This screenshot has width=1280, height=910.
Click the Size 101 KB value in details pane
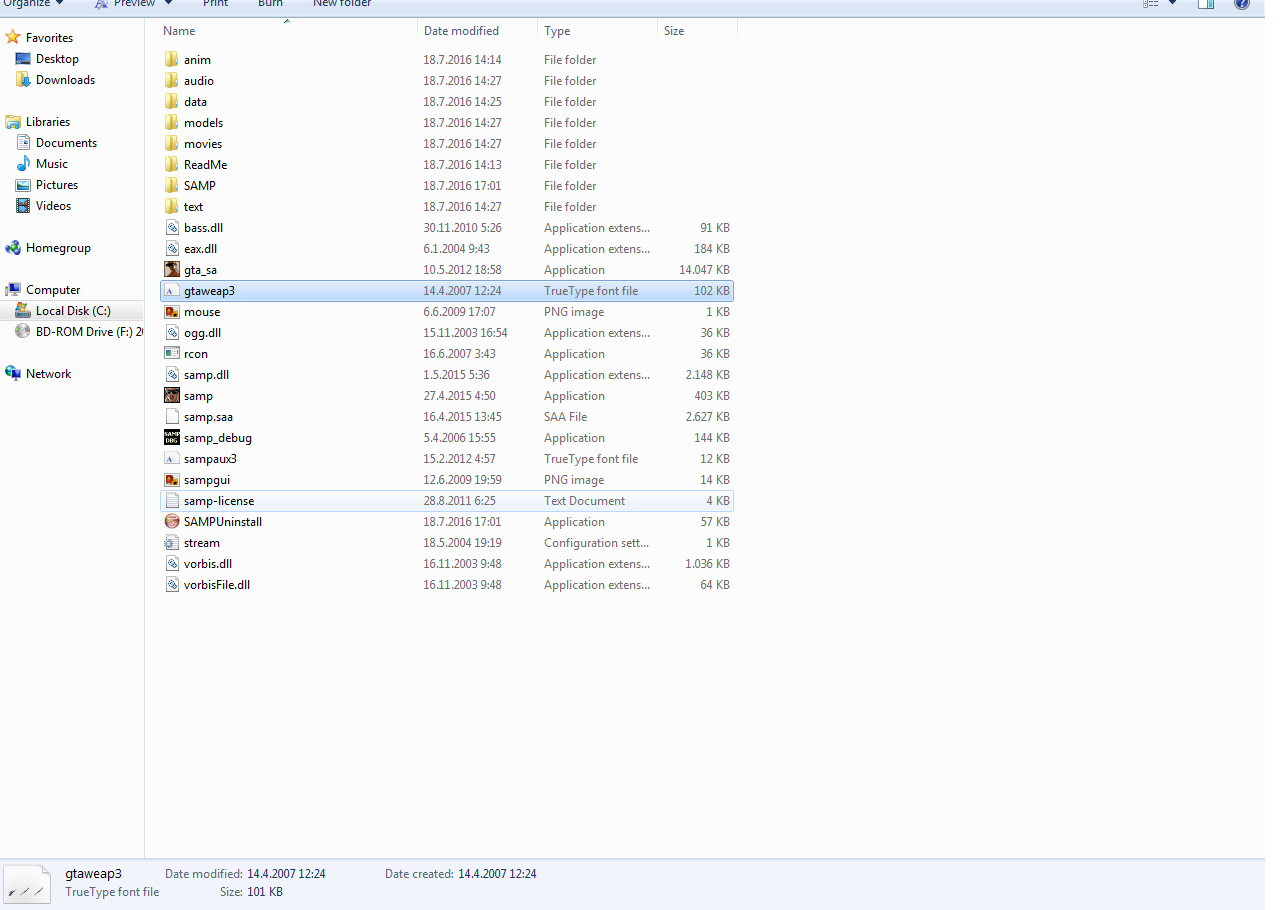[x=265, y=892]
